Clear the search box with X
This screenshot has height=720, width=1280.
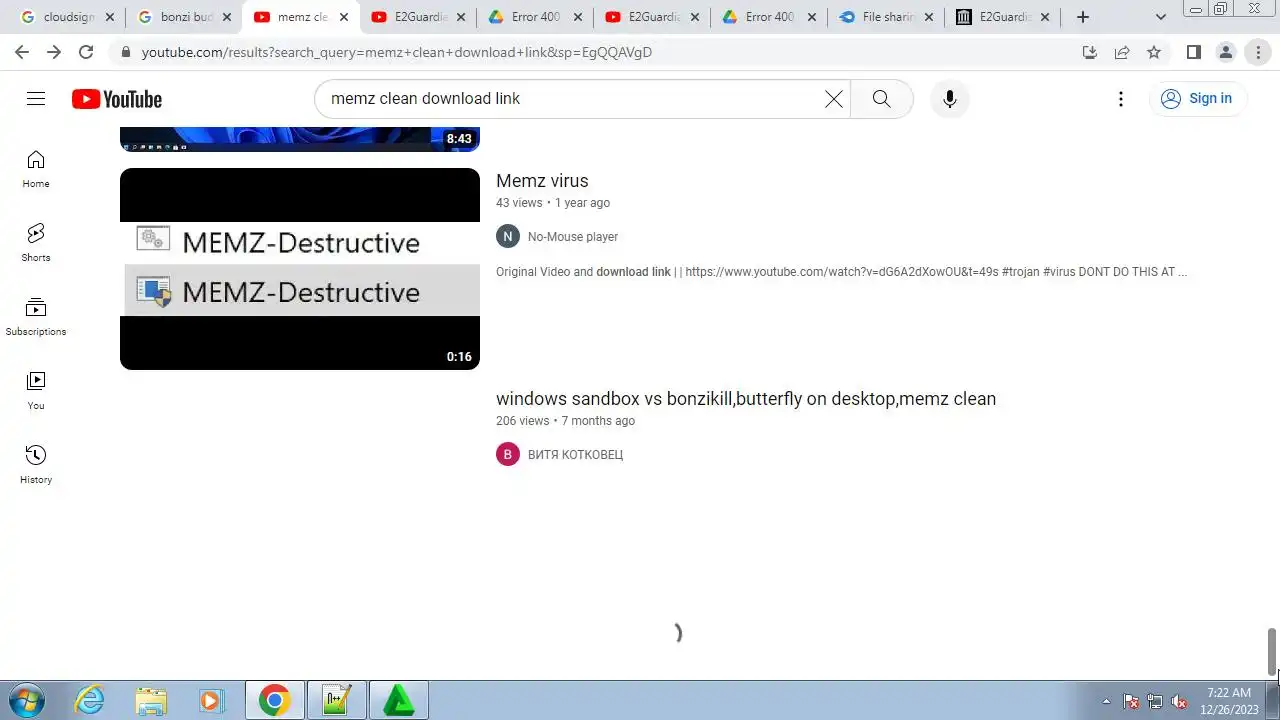(833, 98)
